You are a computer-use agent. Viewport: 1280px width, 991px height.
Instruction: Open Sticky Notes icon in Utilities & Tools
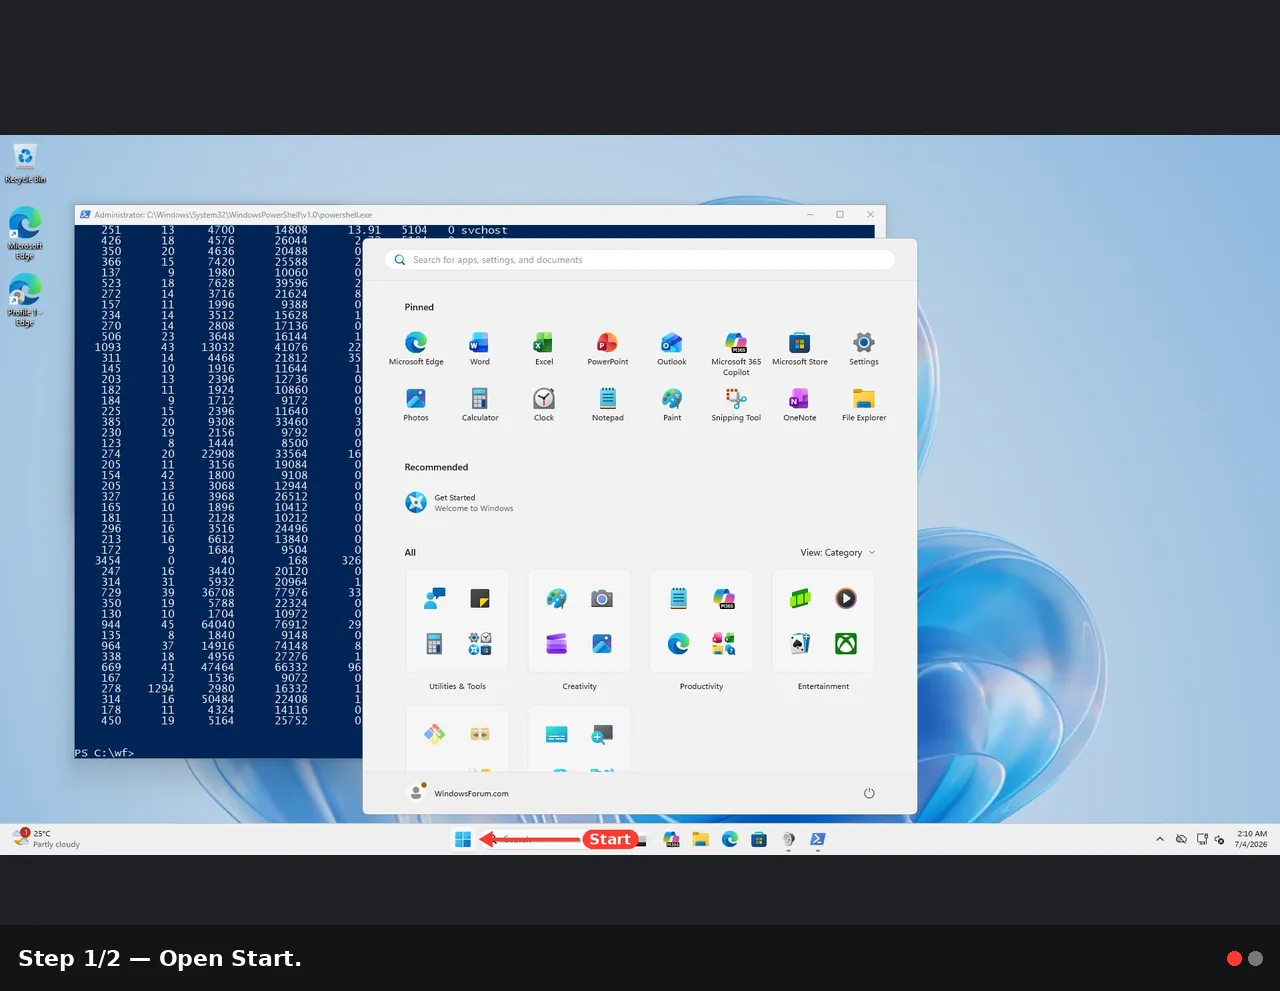coord(480,598)
